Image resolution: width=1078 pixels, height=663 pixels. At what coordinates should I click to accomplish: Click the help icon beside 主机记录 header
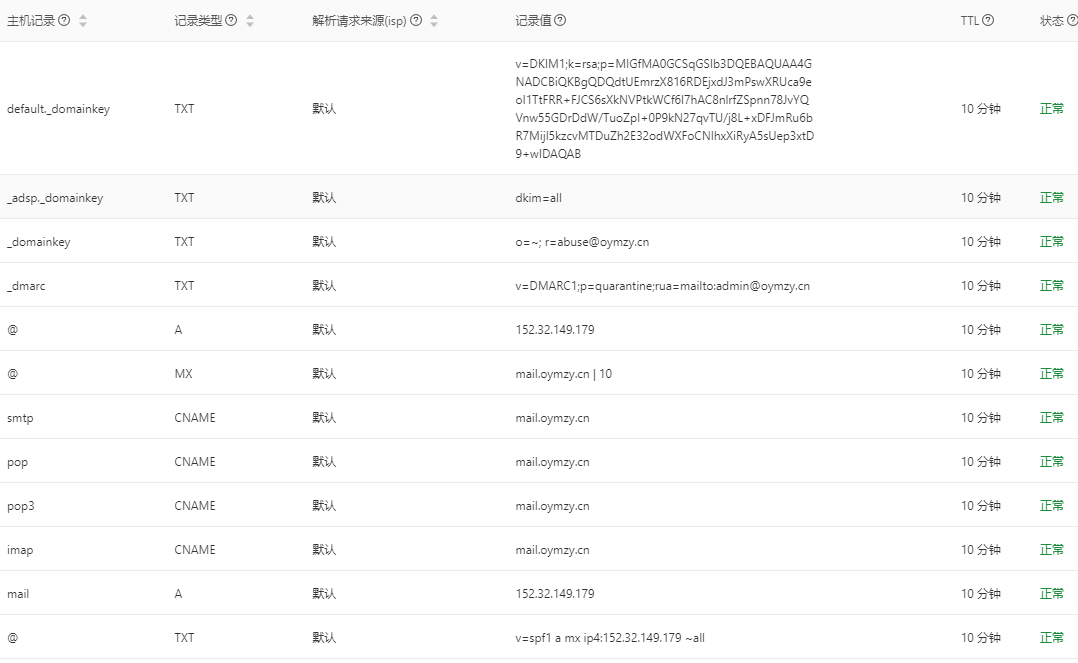(64, 21)
